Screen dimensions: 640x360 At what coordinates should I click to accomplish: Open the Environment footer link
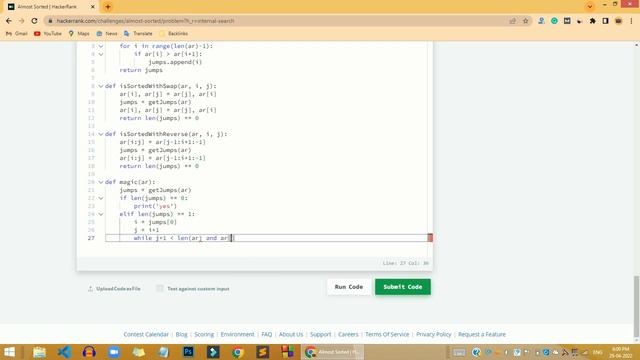238,334
